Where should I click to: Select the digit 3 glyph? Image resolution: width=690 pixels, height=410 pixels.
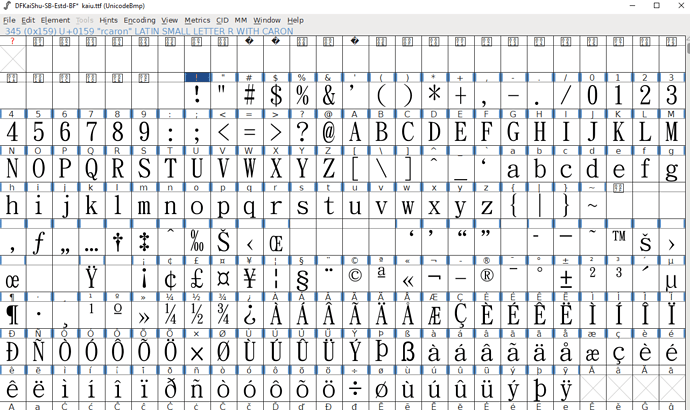(672, 95)
